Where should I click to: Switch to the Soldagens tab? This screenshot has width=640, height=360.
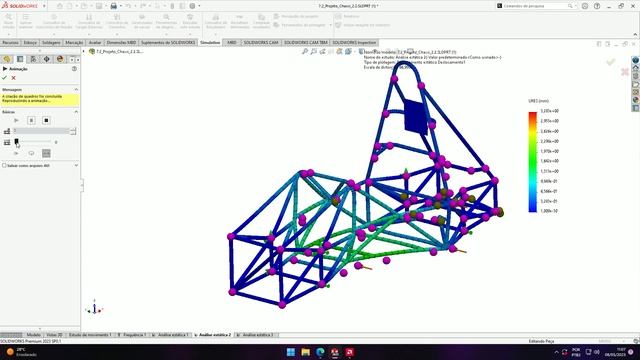click(51, 42)
